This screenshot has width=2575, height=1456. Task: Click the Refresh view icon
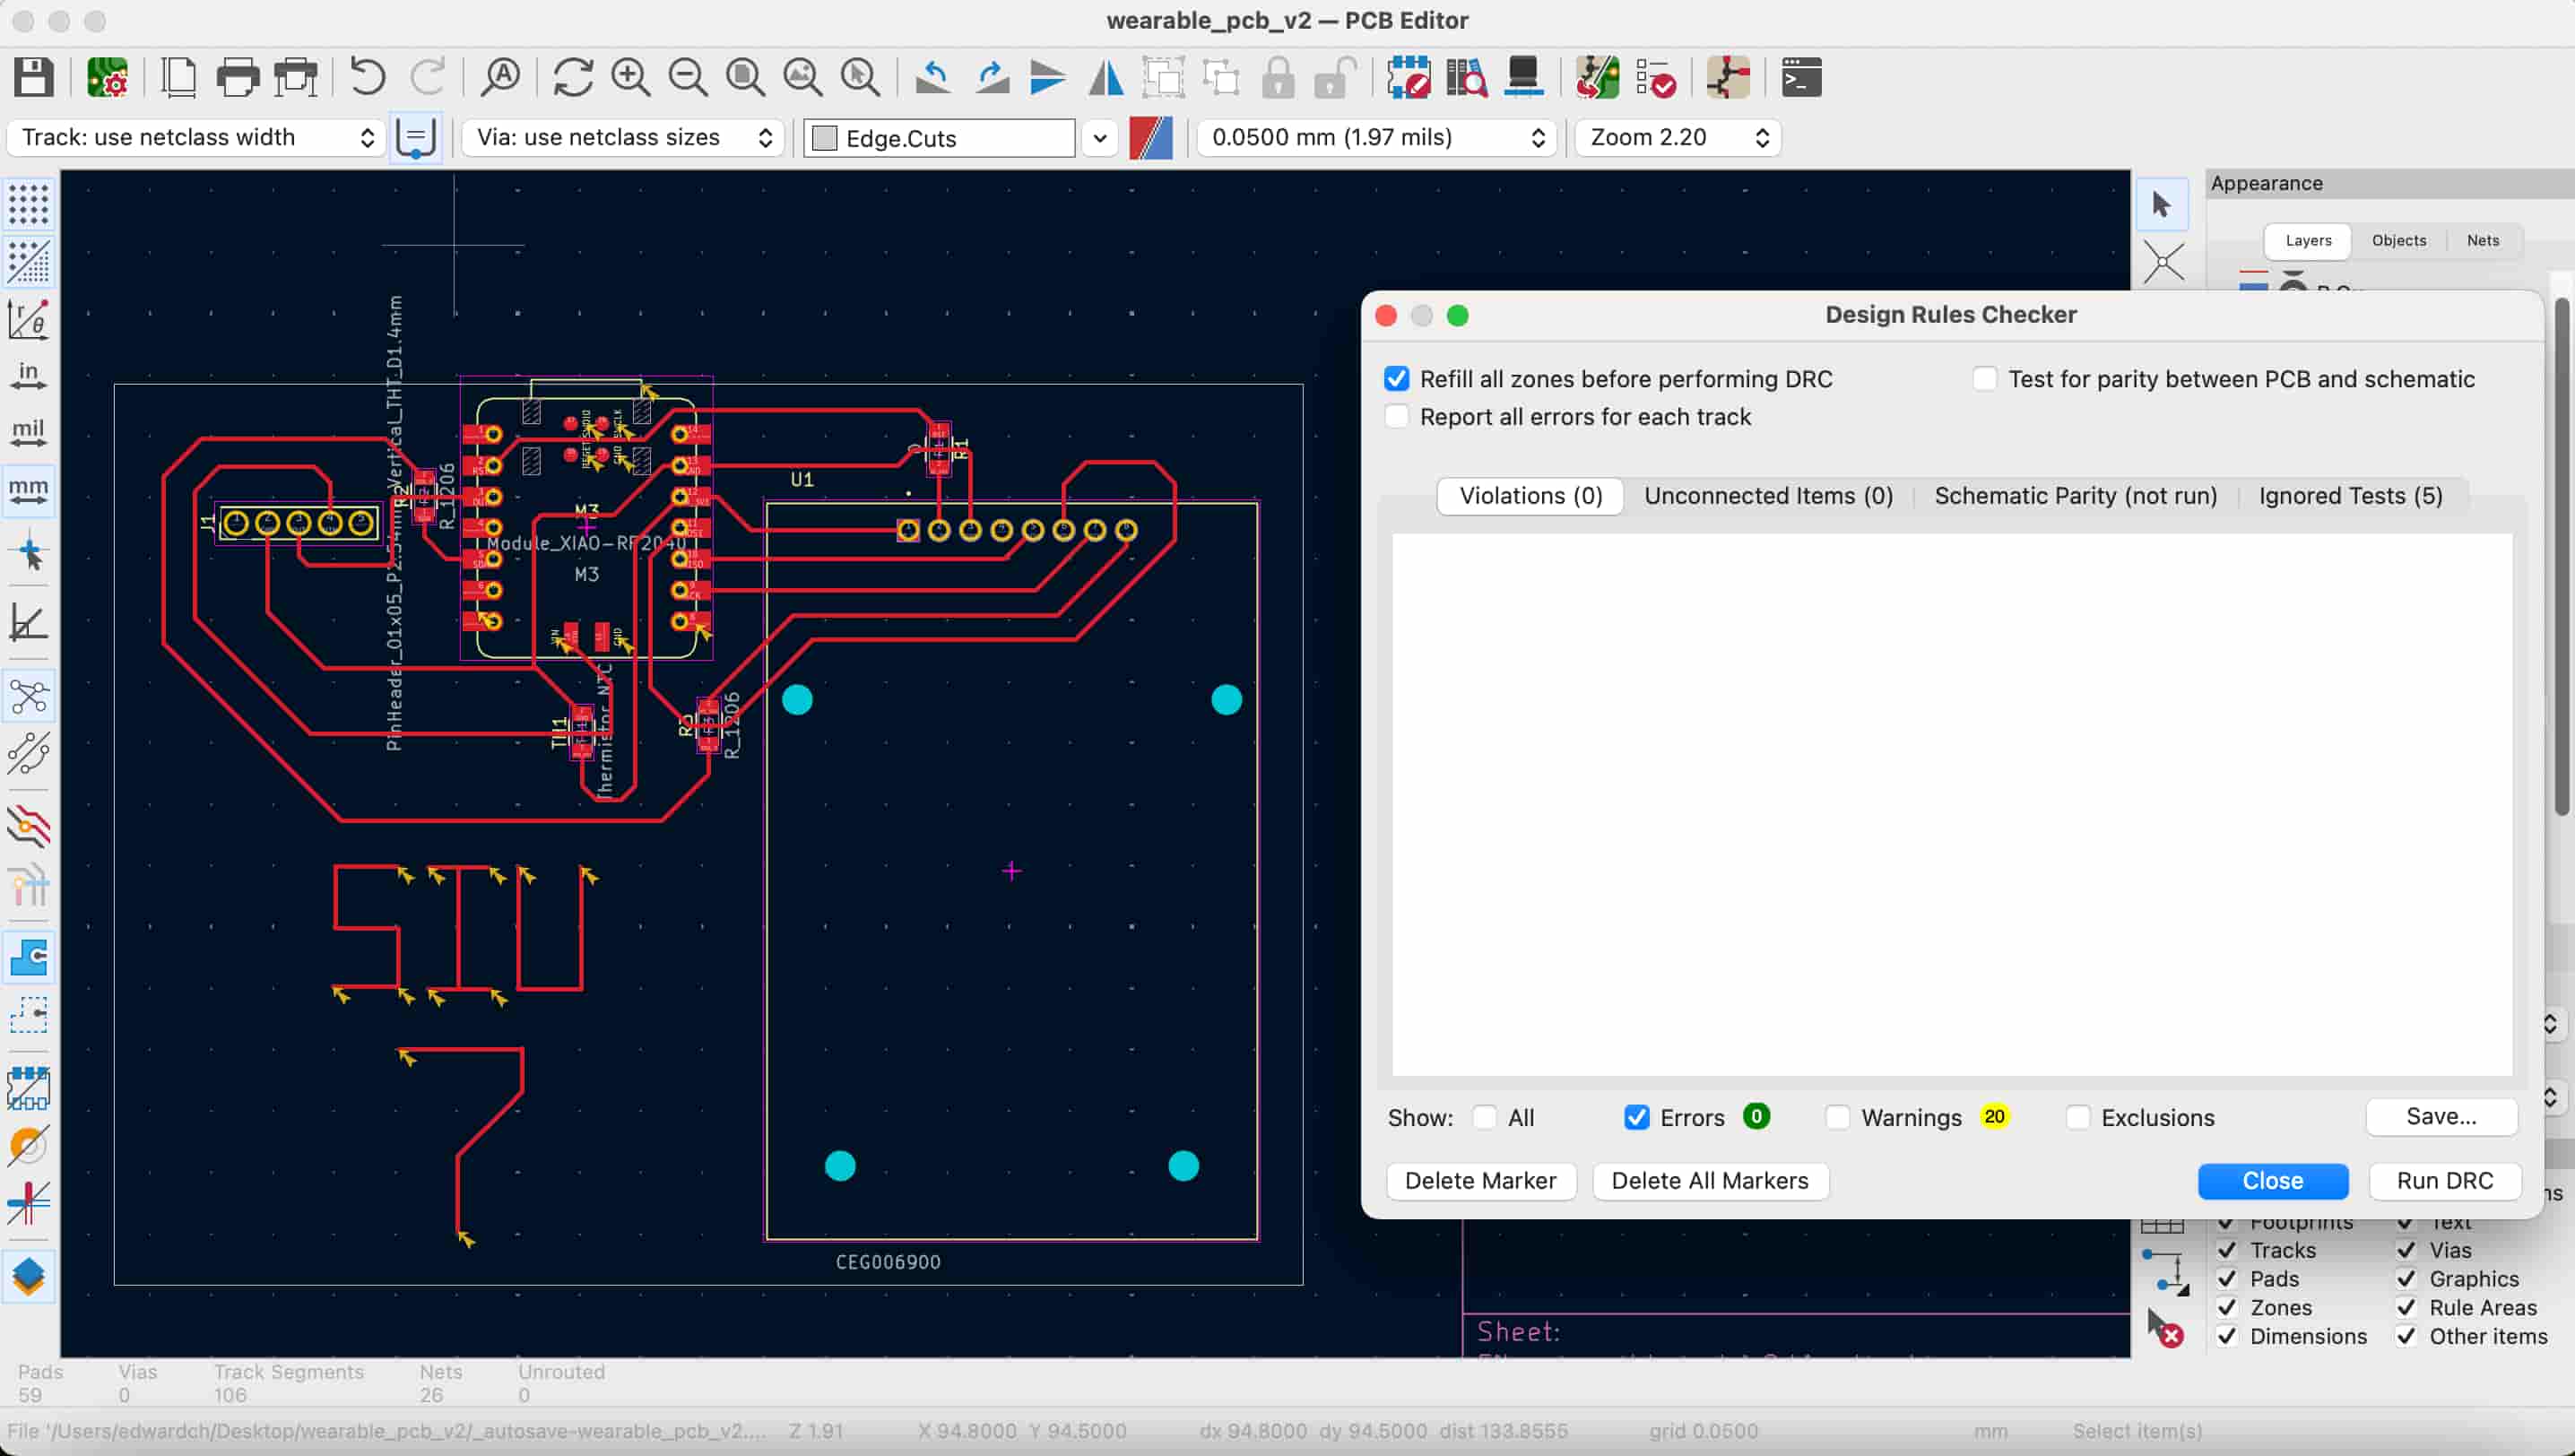(572, 77)
